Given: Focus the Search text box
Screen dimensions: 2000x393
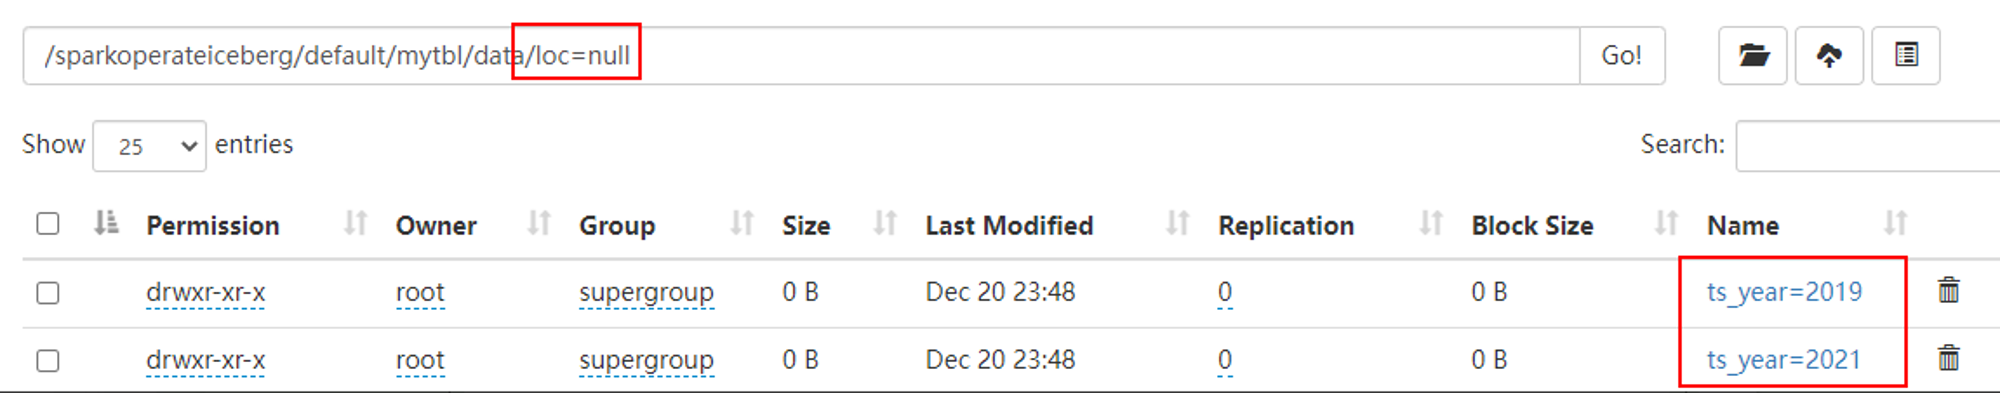Looking at the screenshot, I should (1868, 146).
